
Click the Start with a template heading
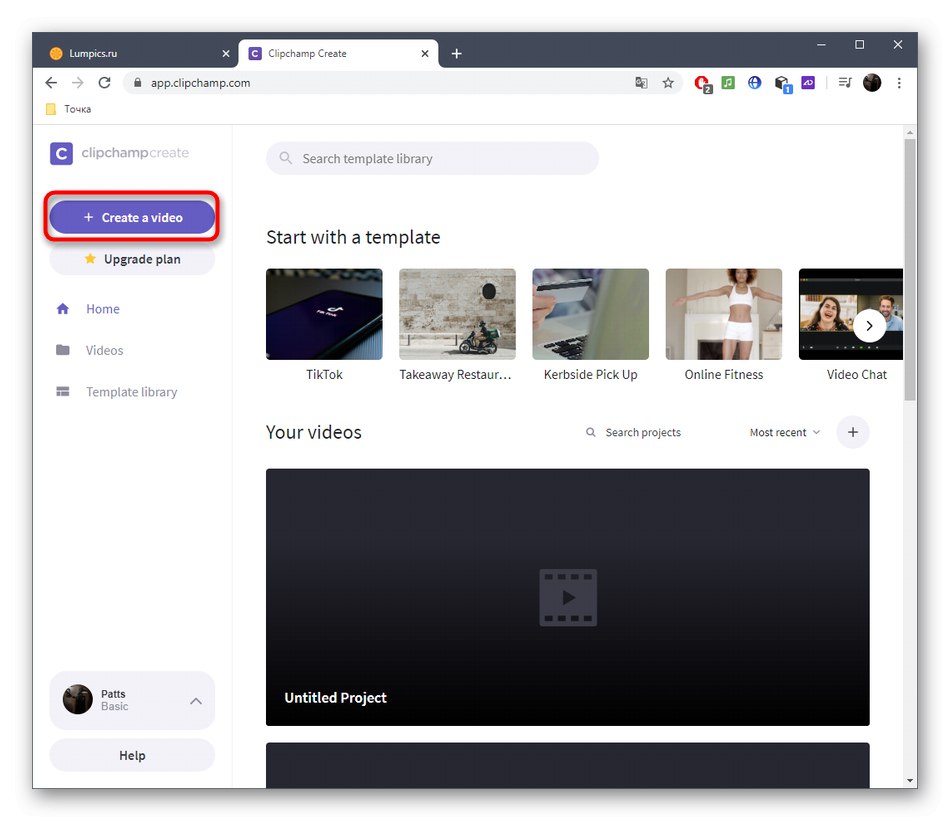click(353, 238)
